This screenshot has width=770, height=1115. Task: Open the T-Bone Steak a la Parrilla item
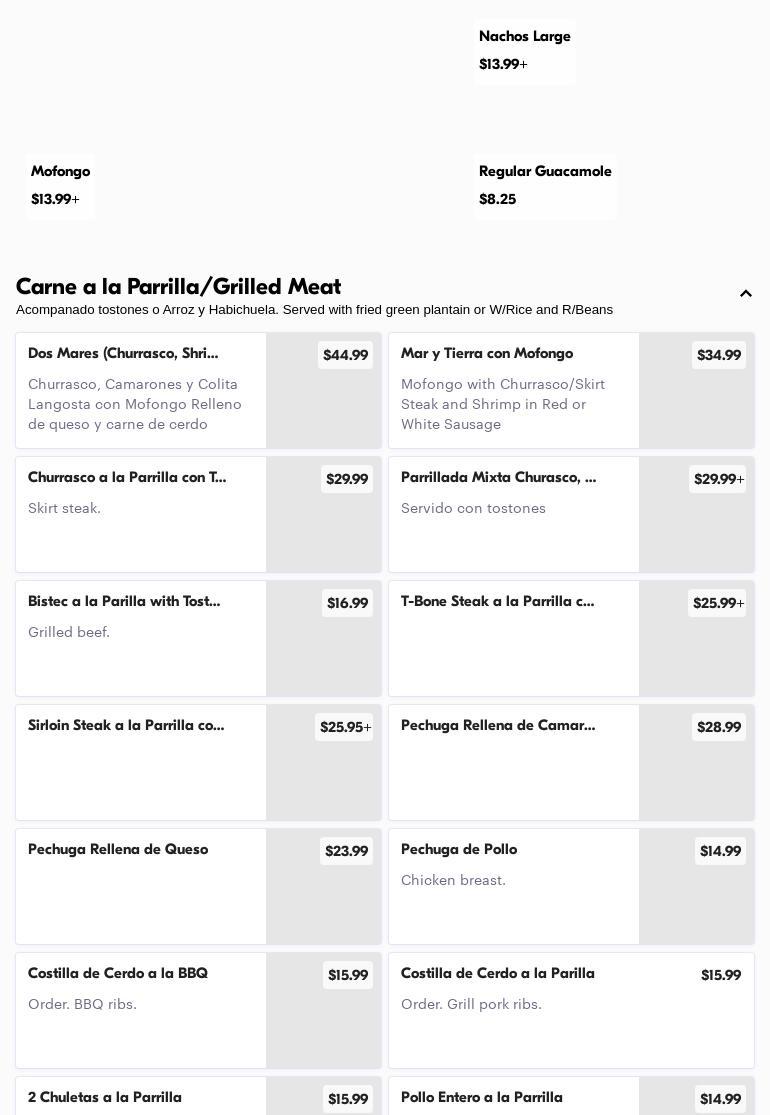(x=513, y=638)
